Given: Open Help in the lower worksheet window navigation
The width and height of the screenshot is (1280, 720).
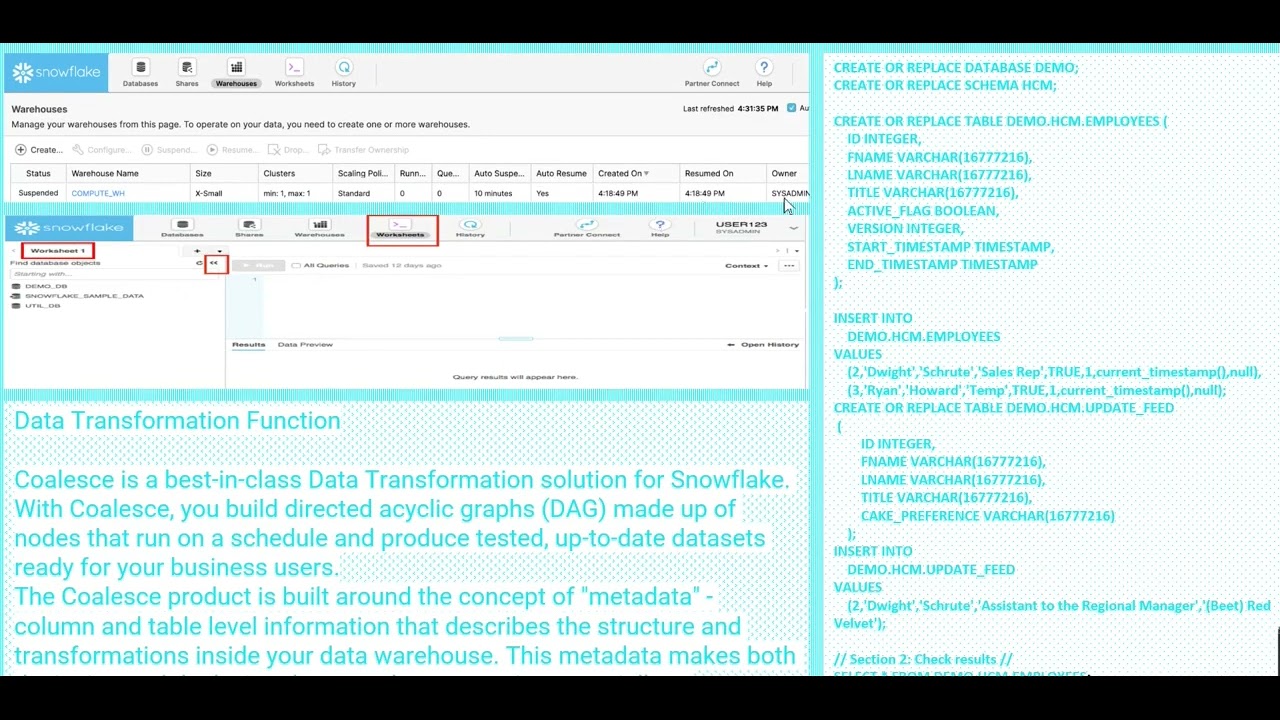Looking at the screenshot, I should (x=660, y=229).
